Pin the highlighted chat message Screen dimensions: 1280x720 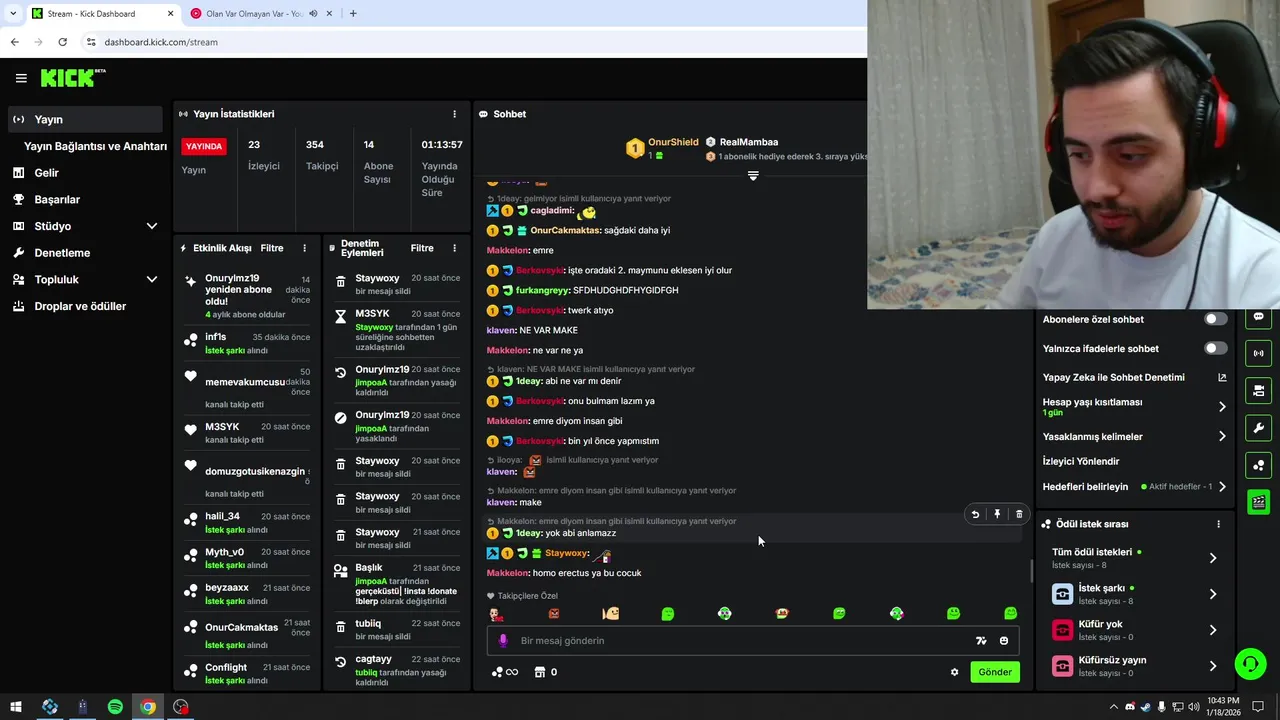pyautogui.click(x=997, y=514)
